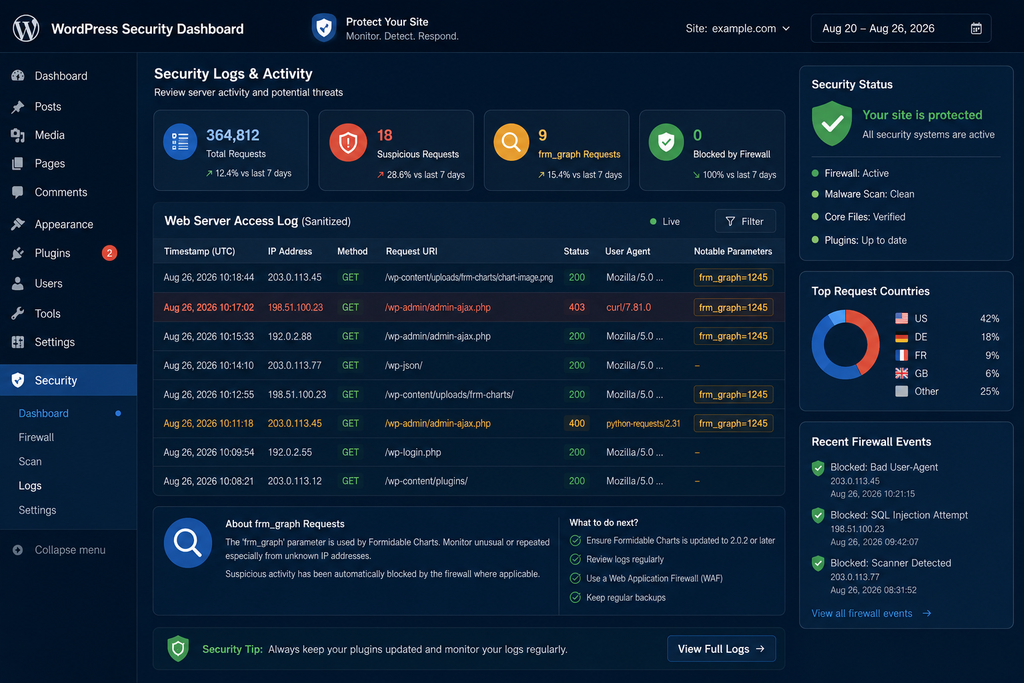This screenshot has width=1024, height=683.
Task: Click 400 status in python-requests row
Action: [x=577, y=423]
